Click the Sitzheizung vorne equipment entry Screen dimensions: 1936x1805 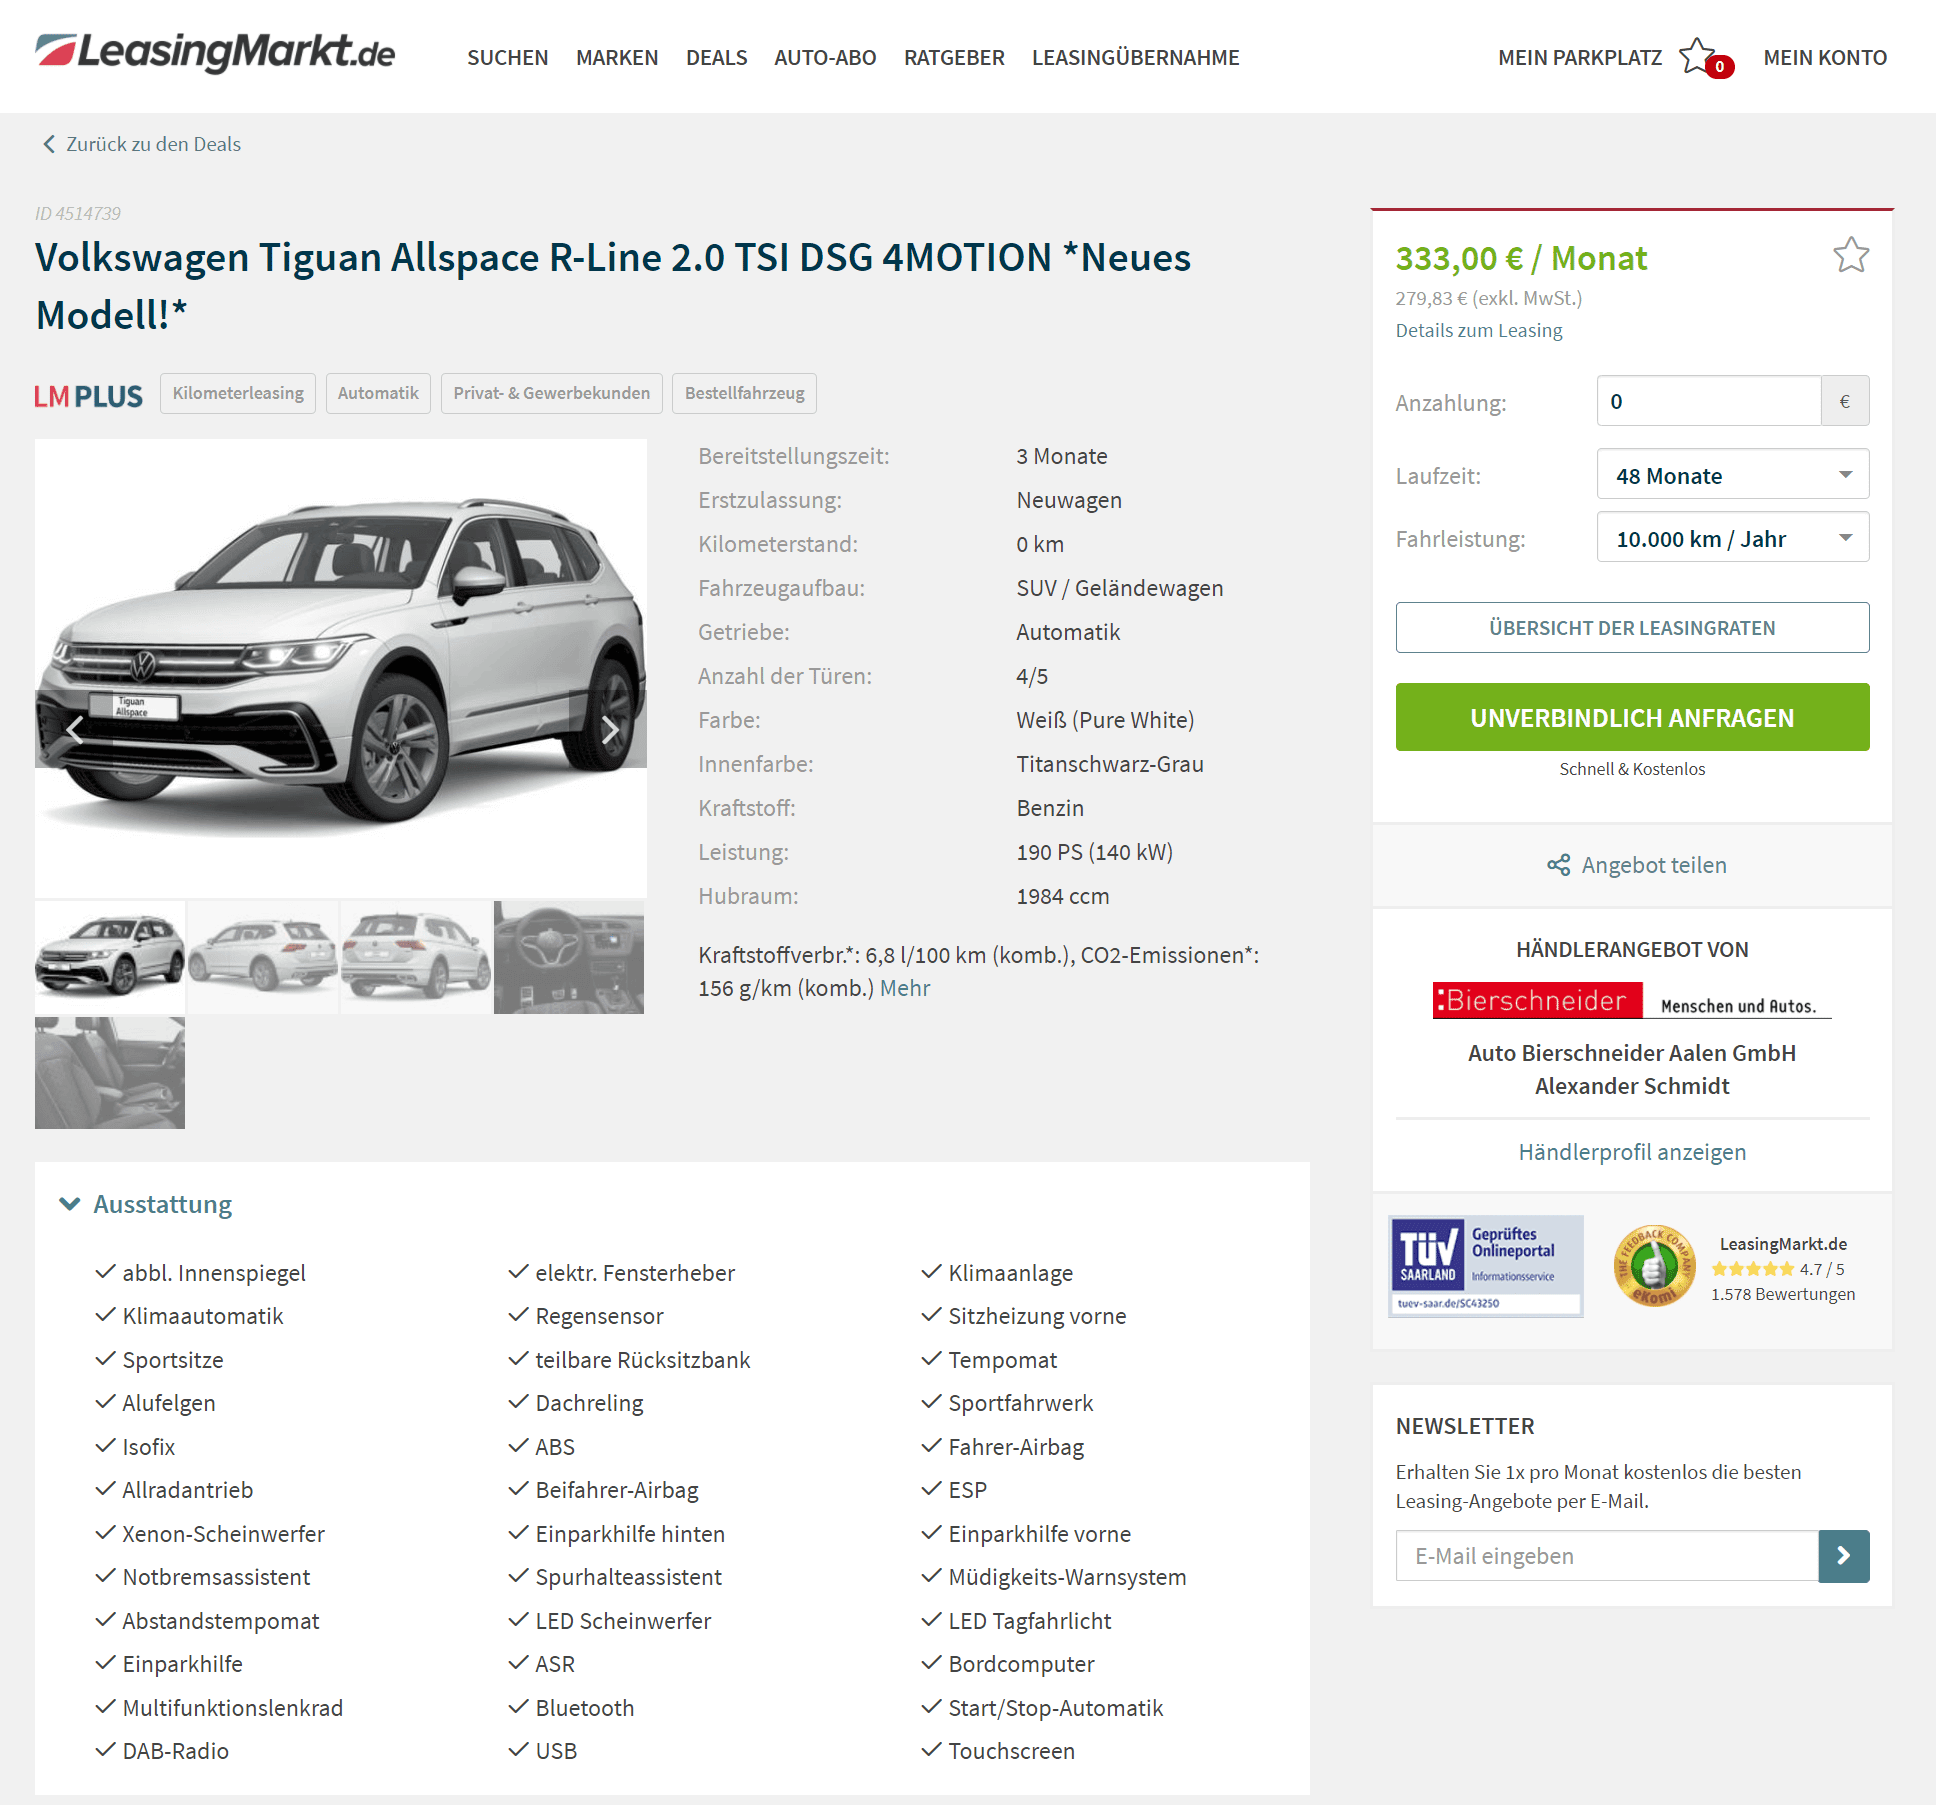tap(1037, 1316)
